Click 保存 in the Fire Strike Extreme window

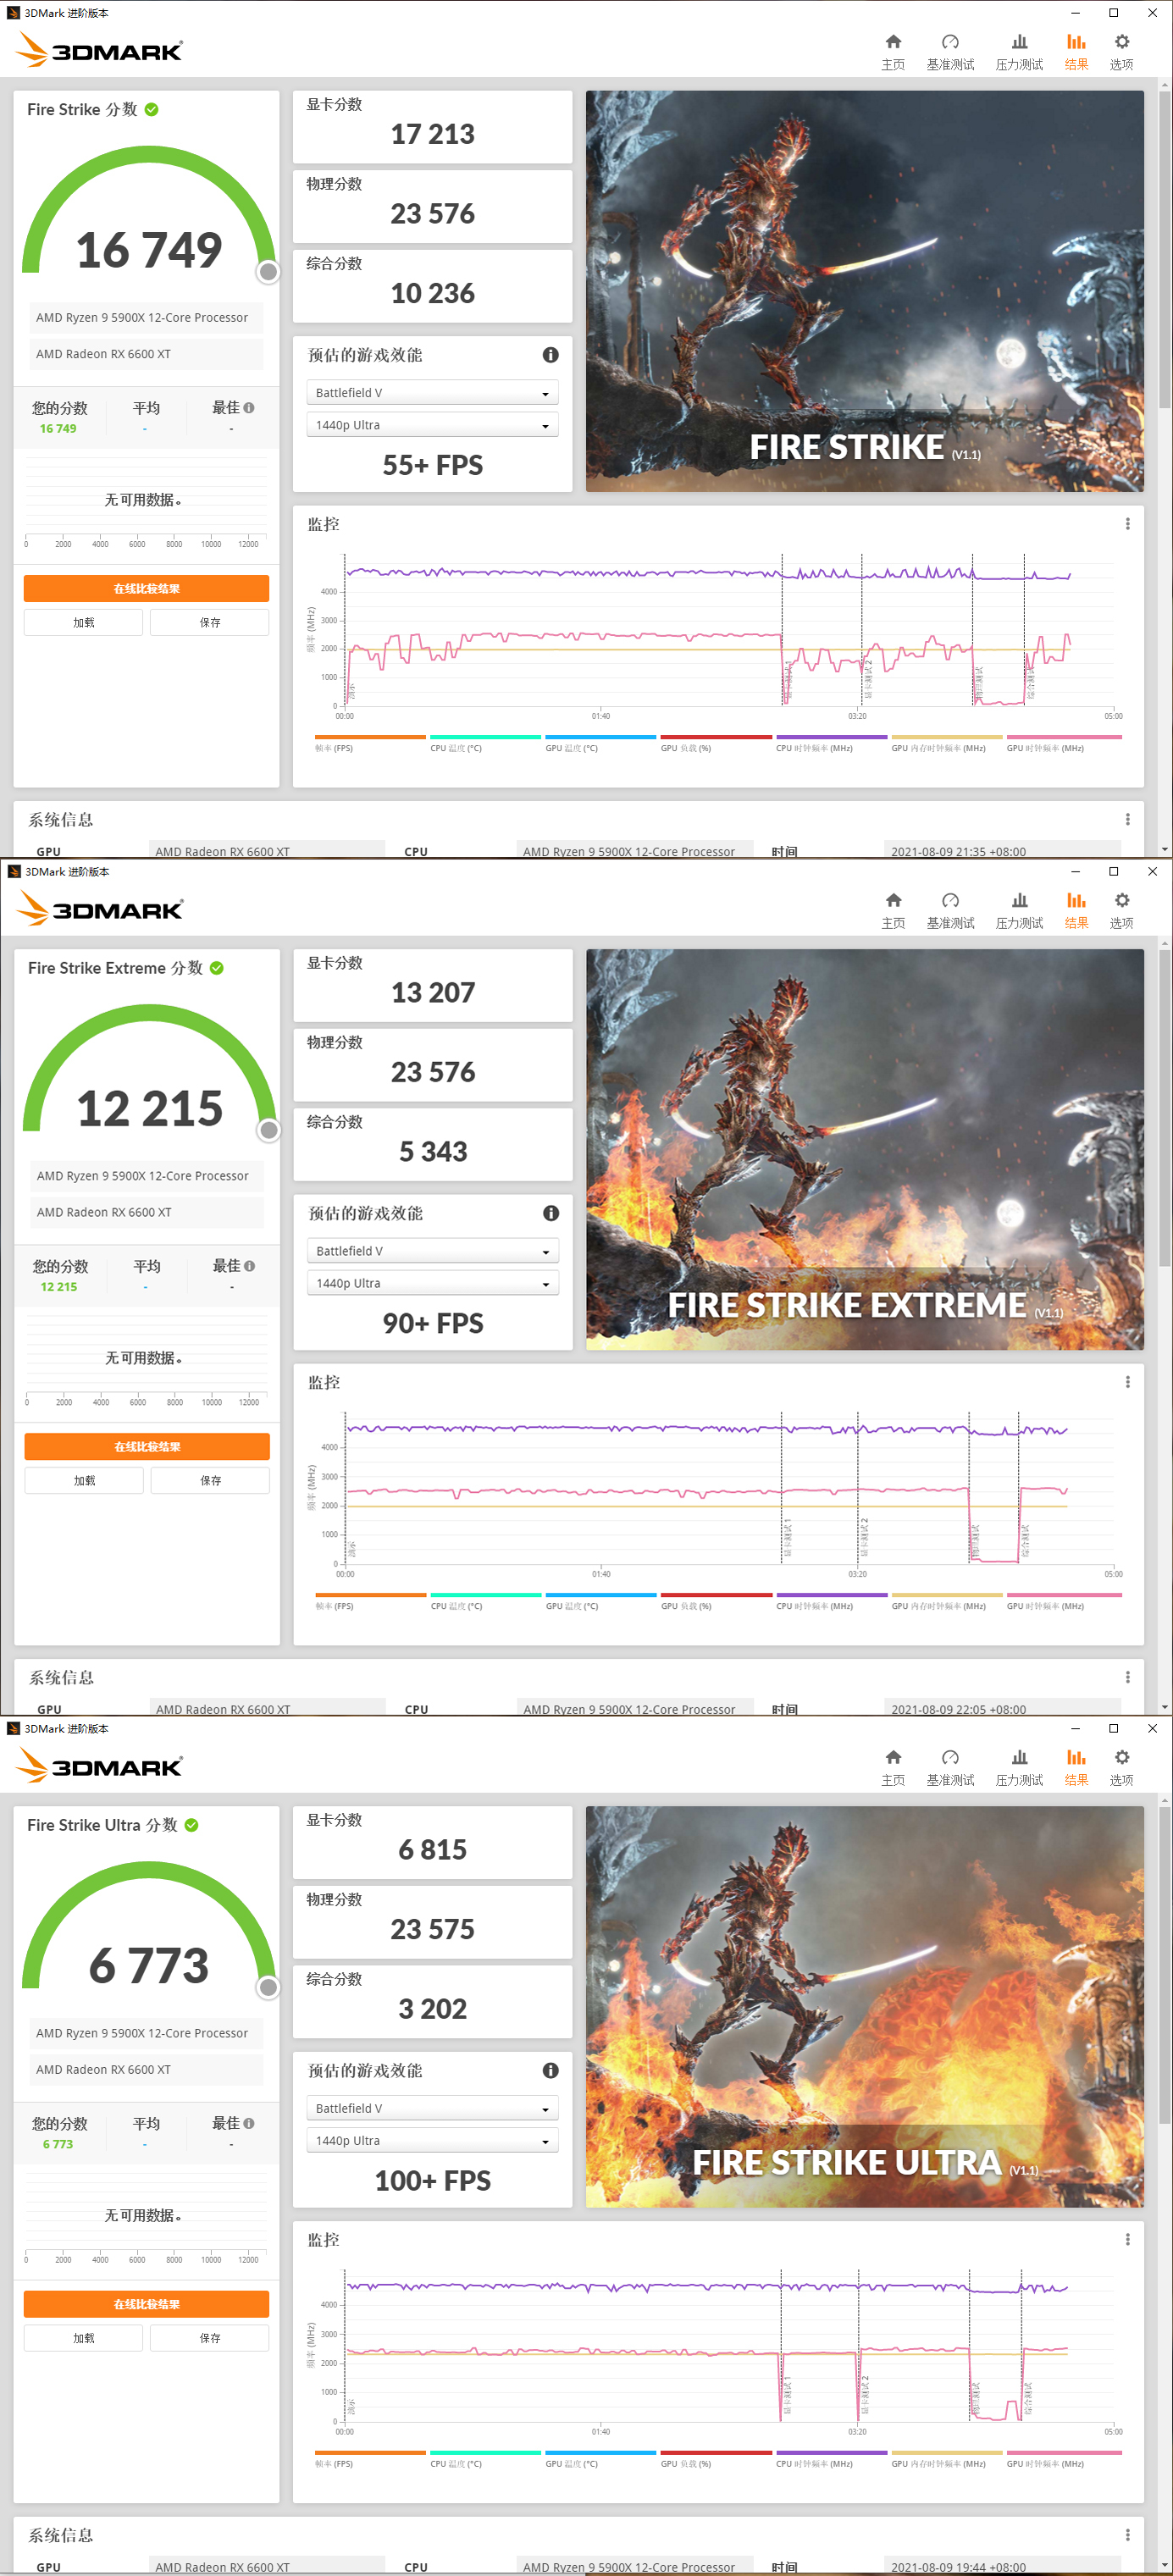[211, 1481]
